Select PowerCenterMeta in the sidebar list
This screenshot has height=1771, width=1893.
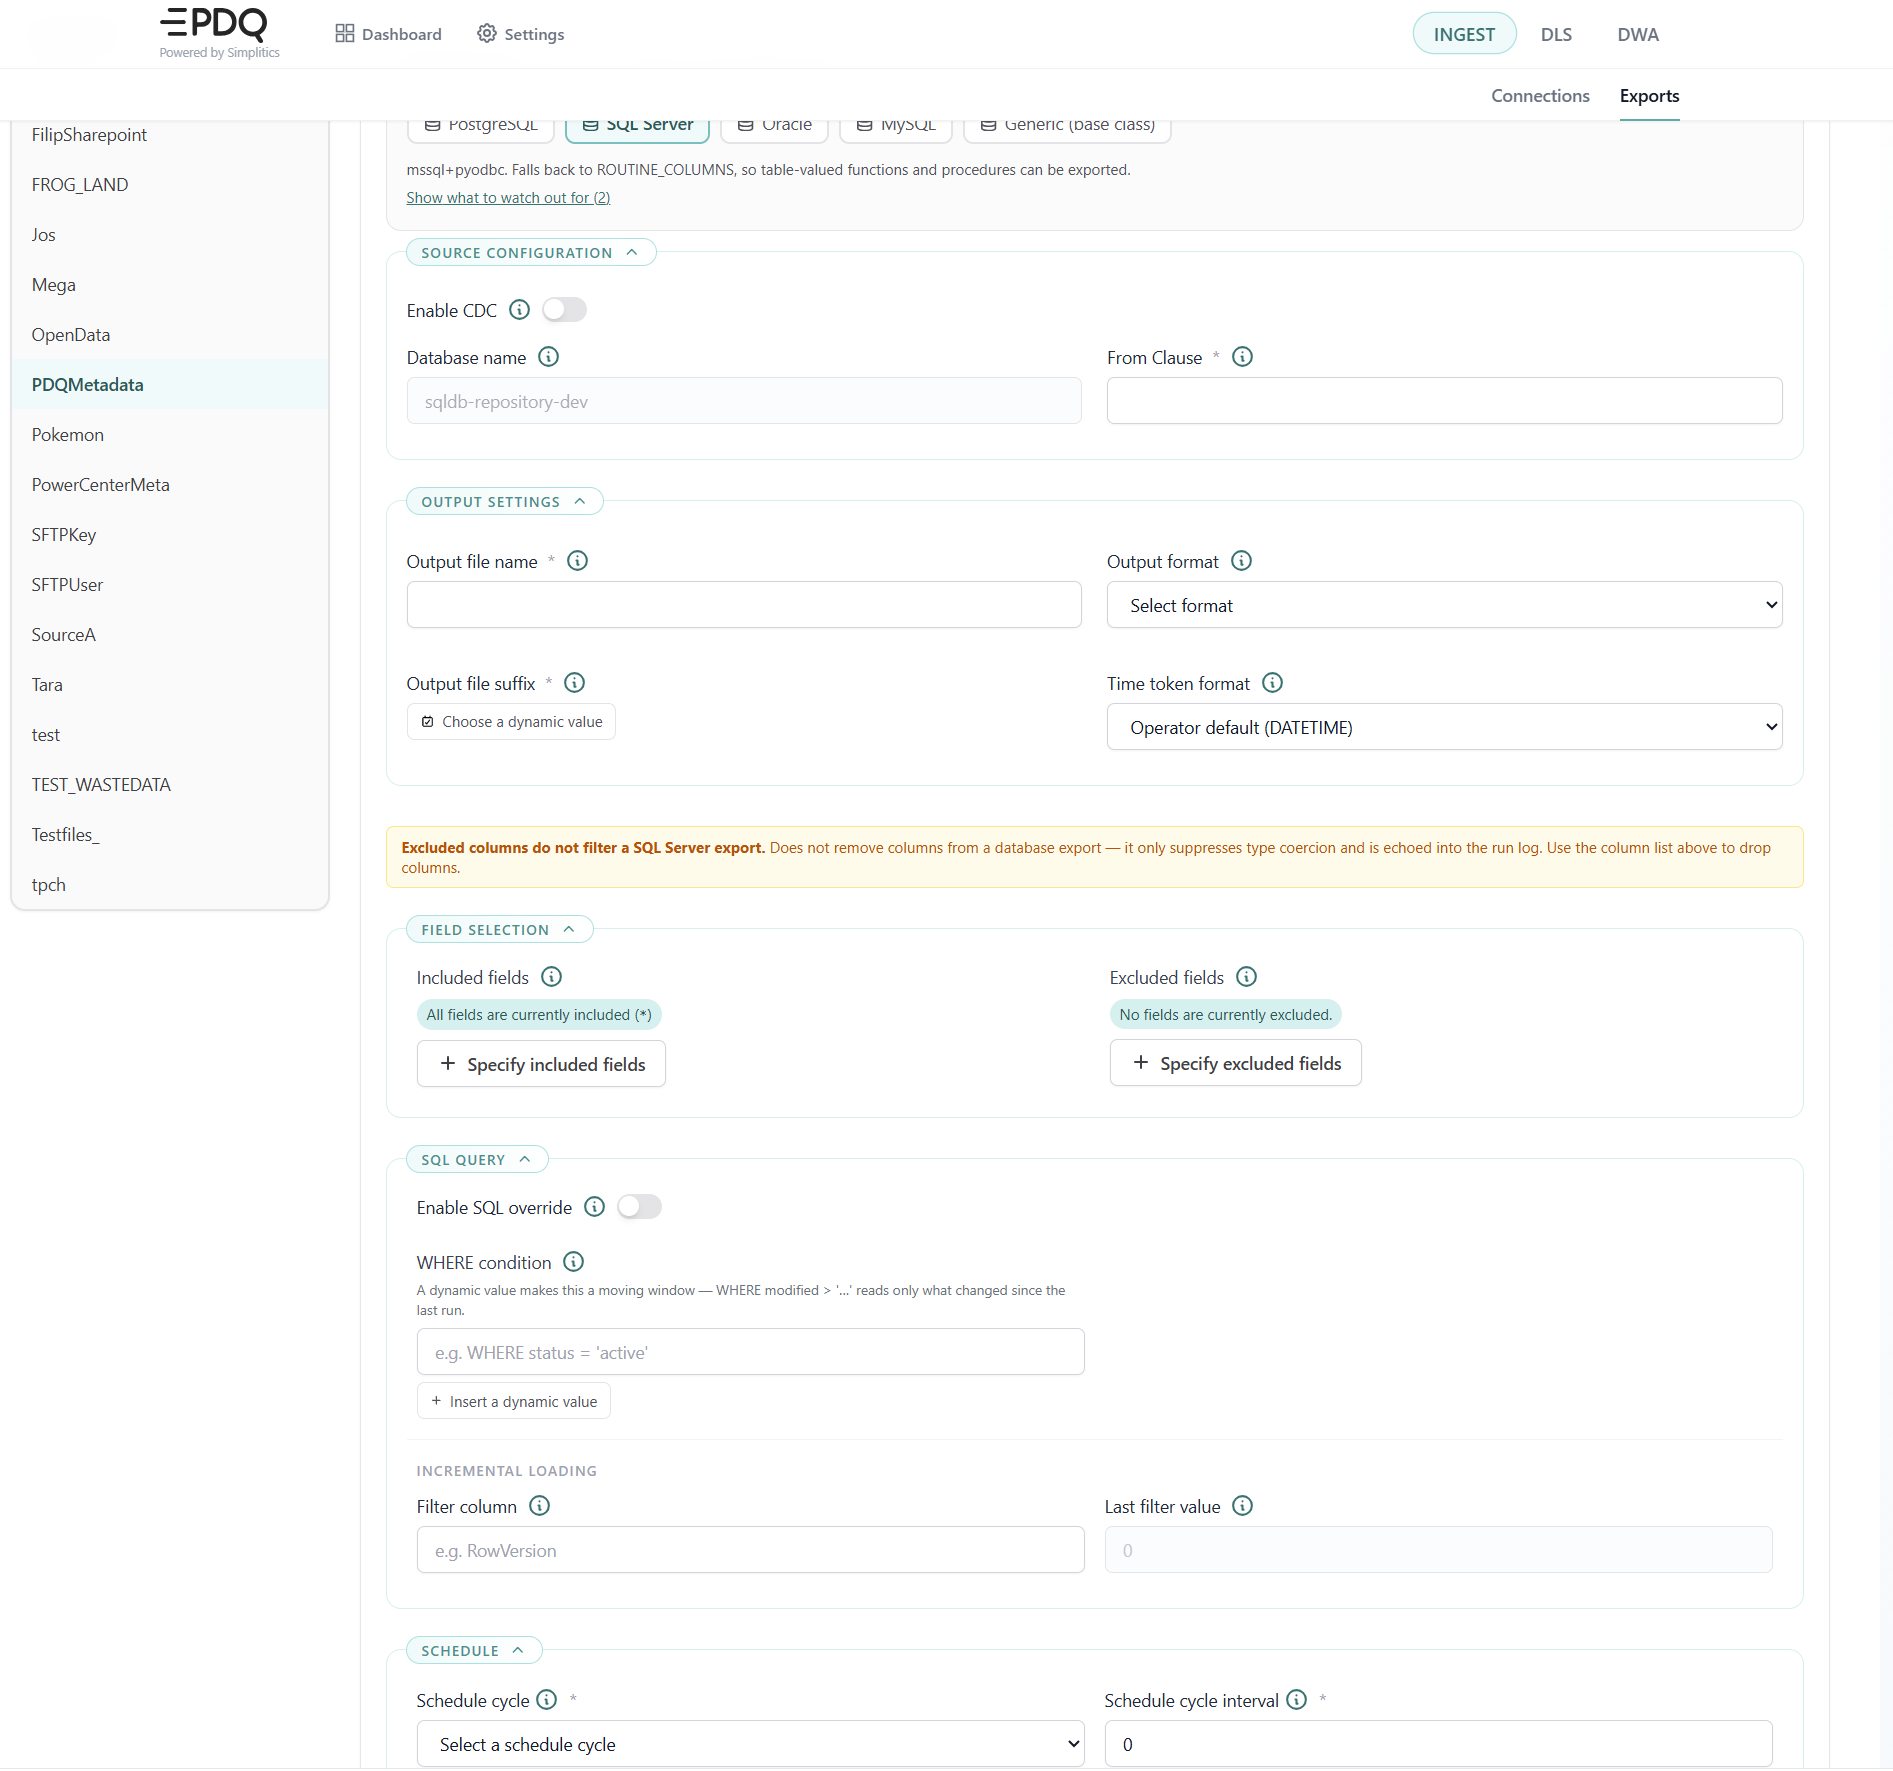(170, 485)
